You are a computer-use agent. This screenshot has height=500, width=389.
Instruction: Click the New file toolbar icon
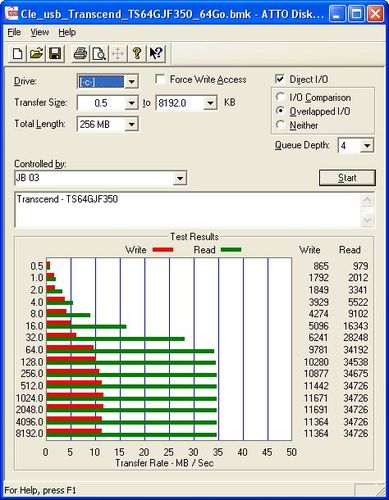17,53
